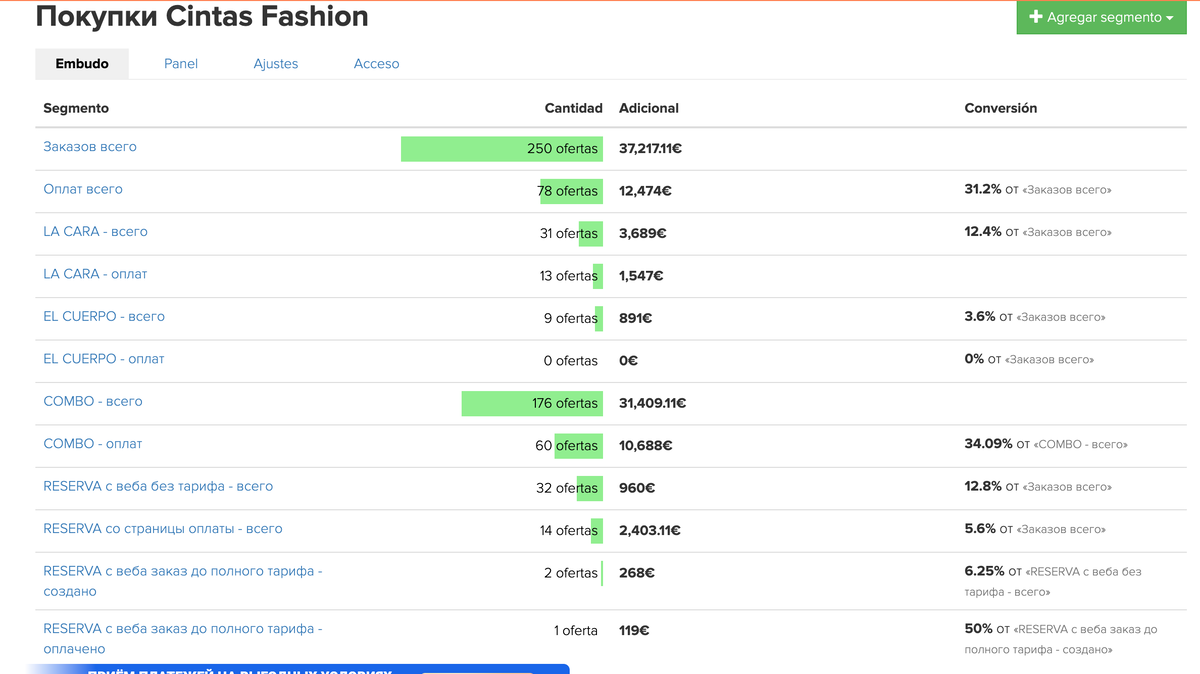Screen dimensions: 1200x674
Task: Open RESERVA с веба заказ до полного тарифа - оплачено
Action: pyautogui.click(x=183, y=639)
